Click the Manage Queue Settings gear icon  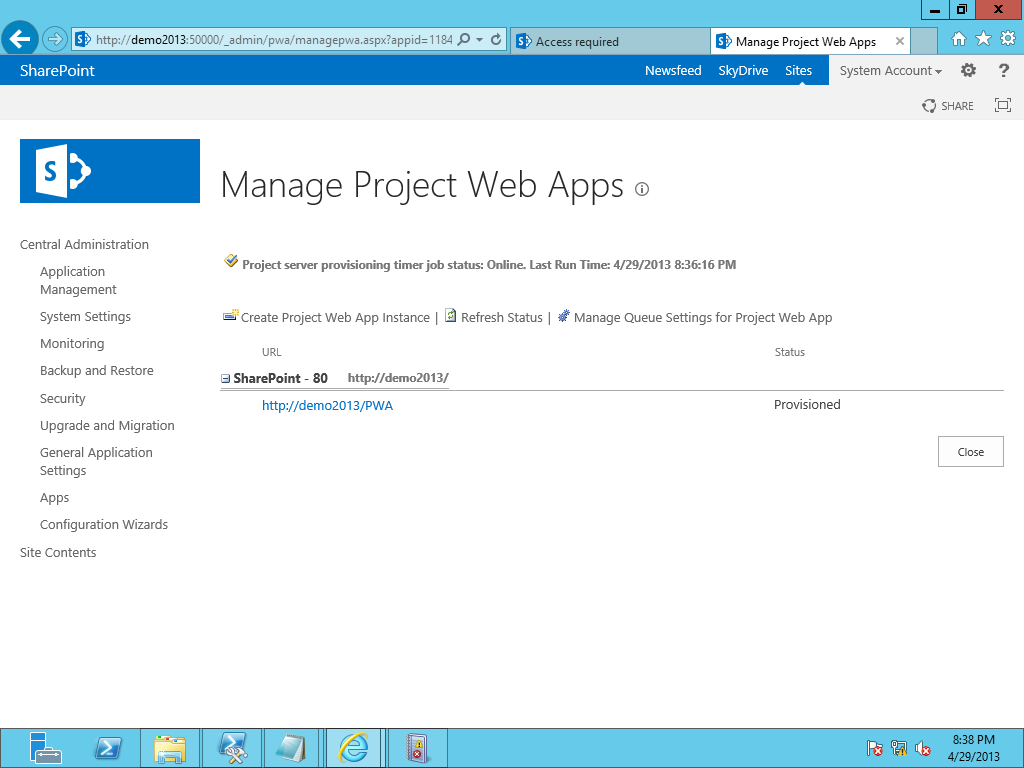click(564, 315)
